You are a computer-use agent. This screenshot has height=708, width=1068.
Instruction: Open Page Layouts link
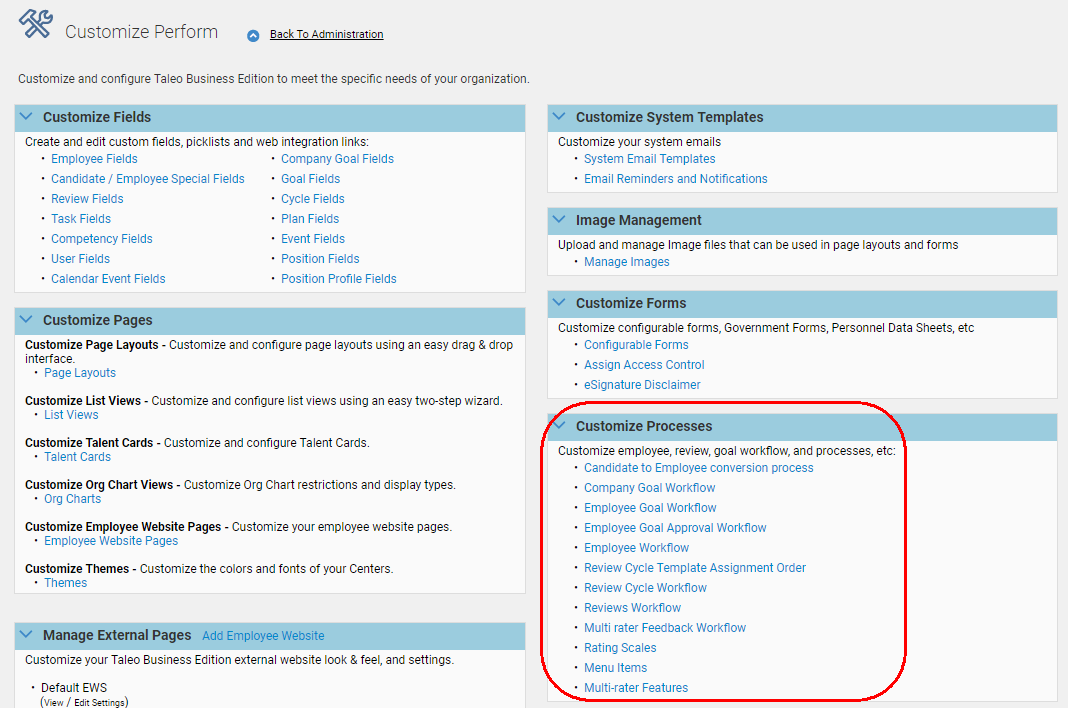80,373
